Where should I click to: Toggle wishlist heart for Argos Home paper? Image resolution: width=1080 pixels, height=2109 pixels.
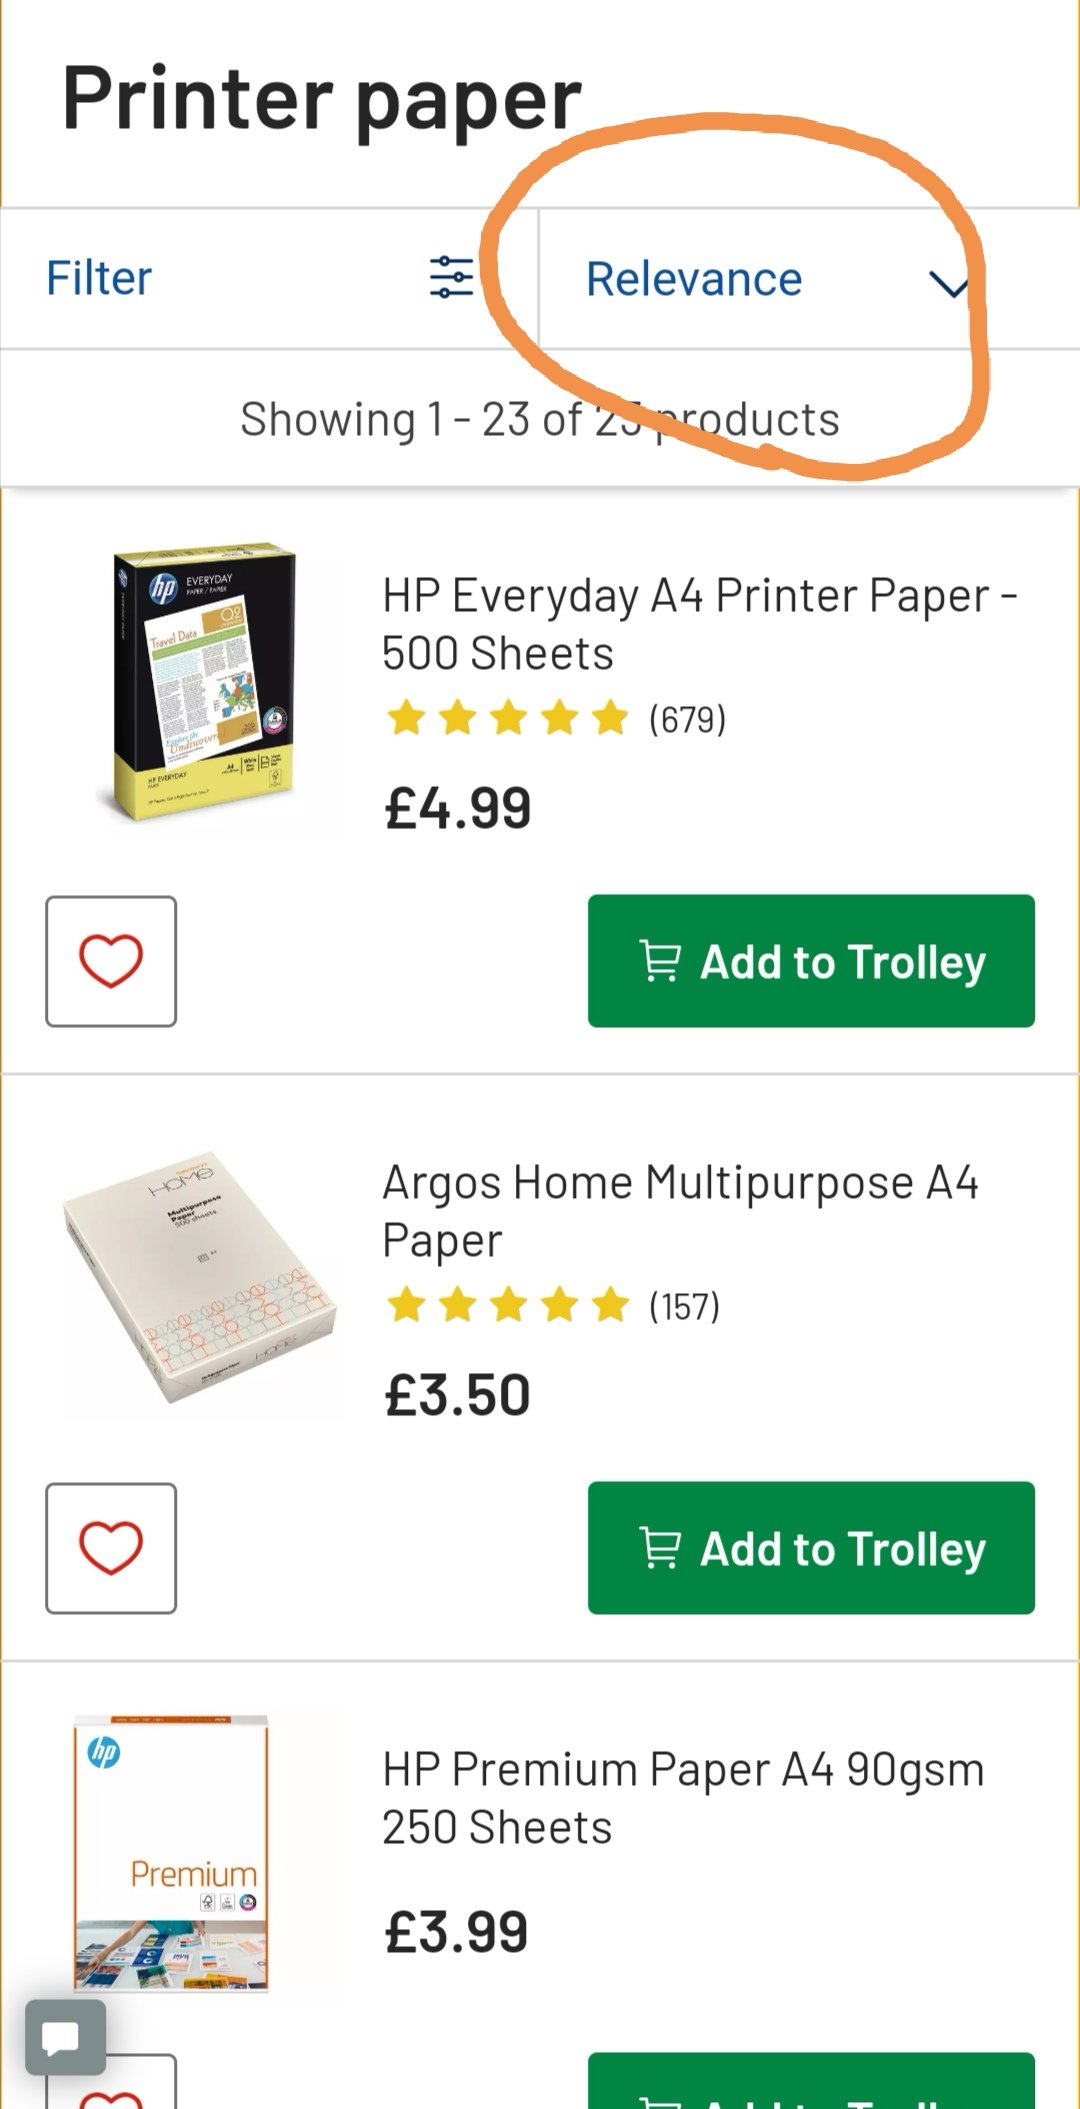point(111,1548)
